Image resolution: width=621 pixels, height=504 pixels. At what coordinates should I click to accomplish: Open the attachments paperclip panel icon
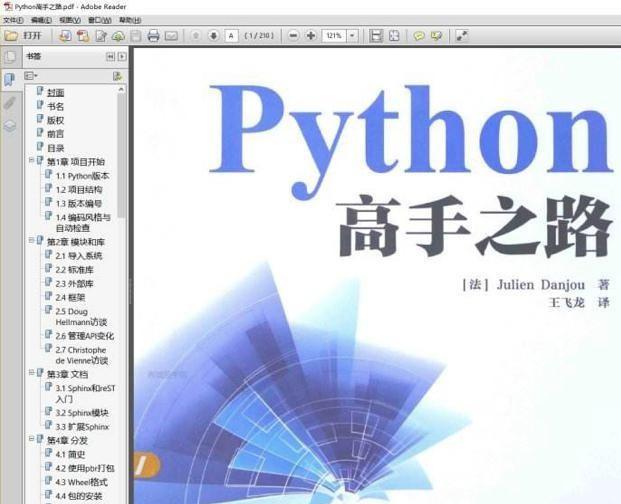coord(10,103)
